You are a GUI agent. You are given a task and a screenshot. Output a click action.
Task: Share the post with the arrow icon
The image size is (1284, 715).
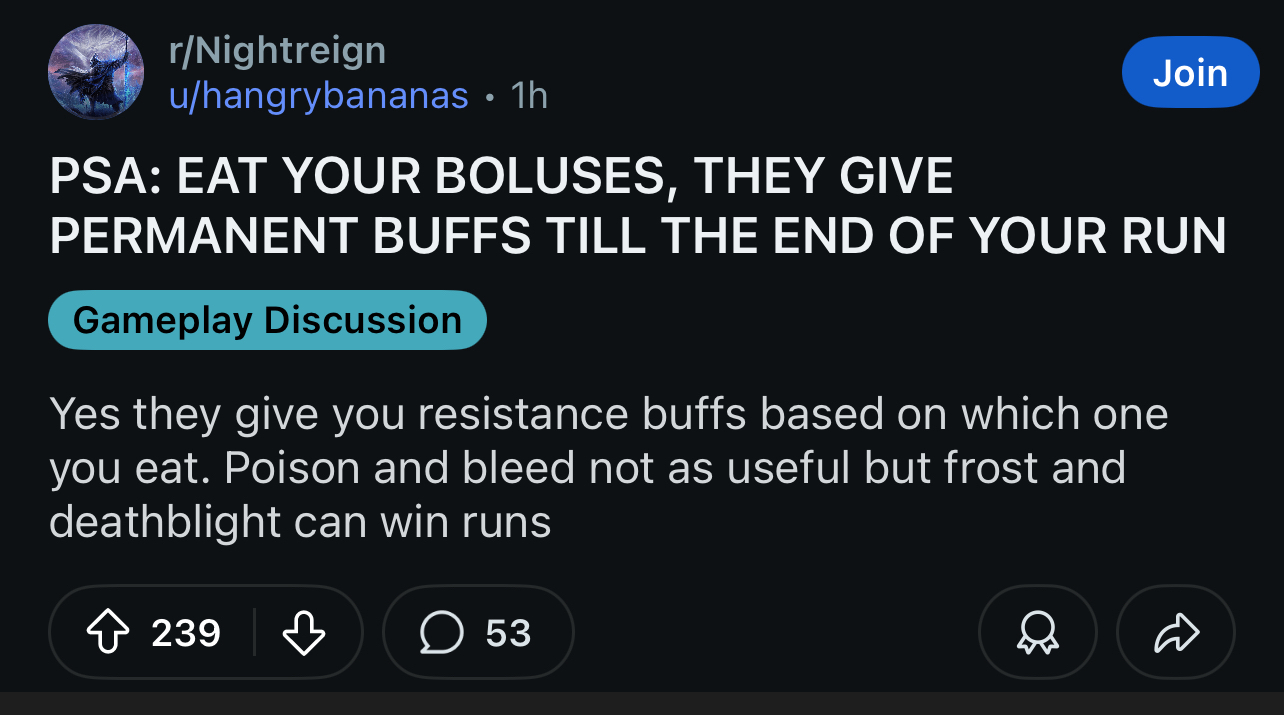point(1175,633)
